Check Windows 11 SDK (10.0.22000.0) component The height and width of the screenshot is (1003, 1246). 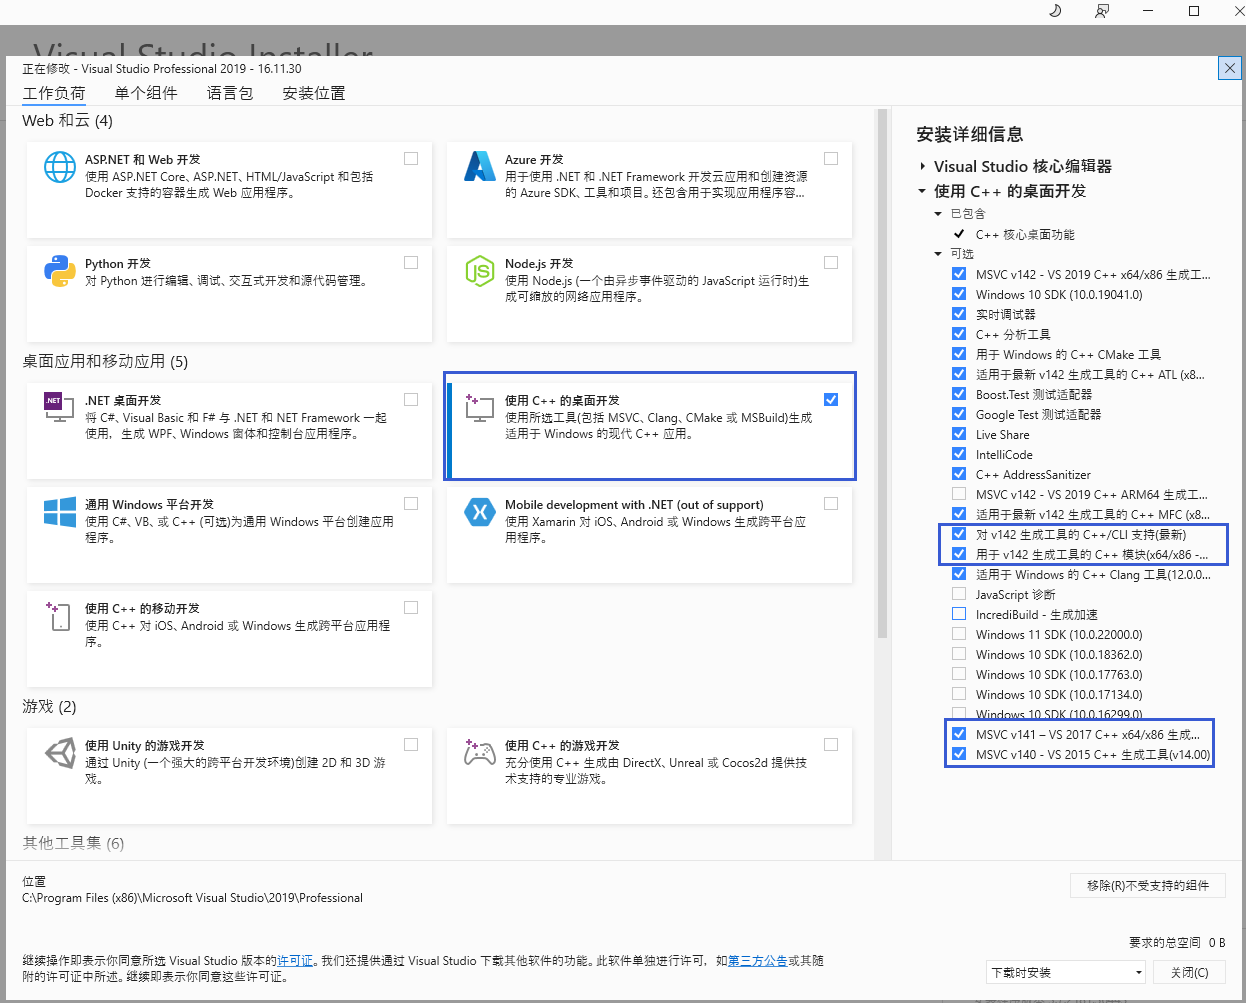coord(959,634)
